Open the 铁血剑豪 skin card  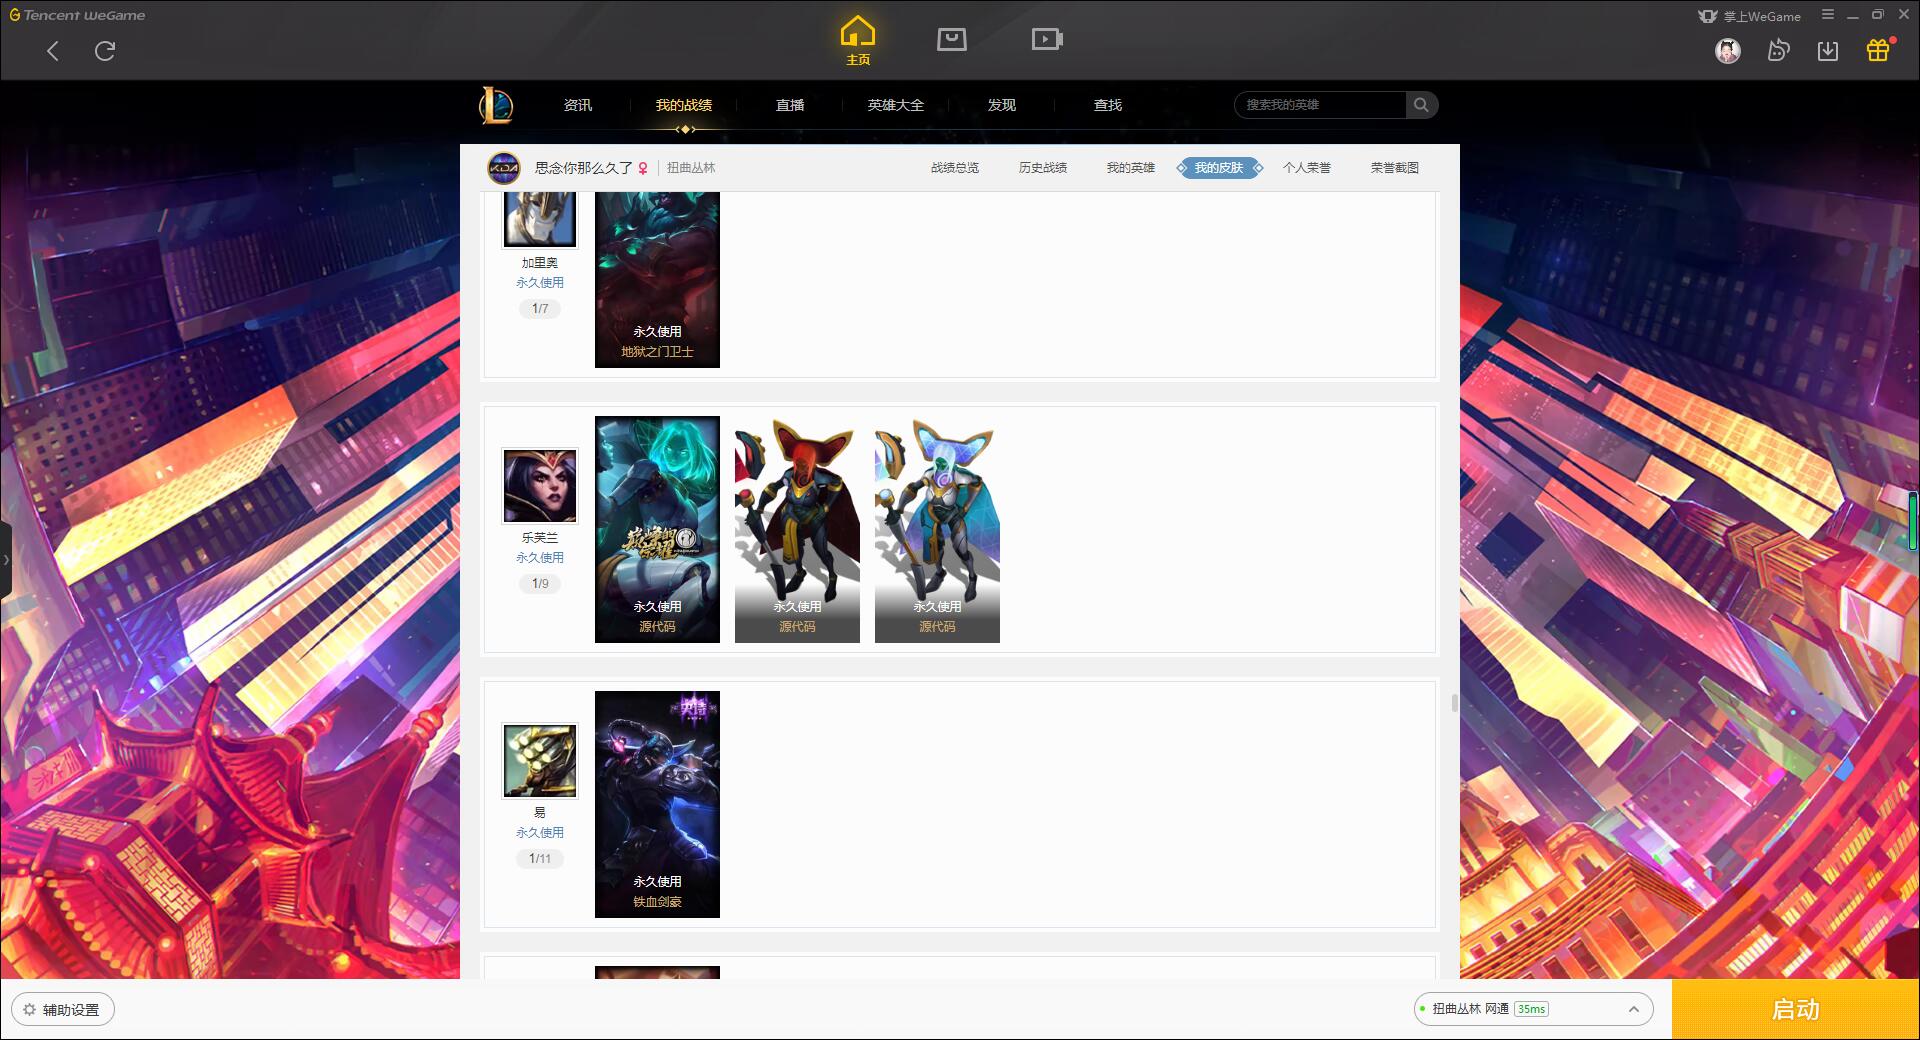point(657,804)
